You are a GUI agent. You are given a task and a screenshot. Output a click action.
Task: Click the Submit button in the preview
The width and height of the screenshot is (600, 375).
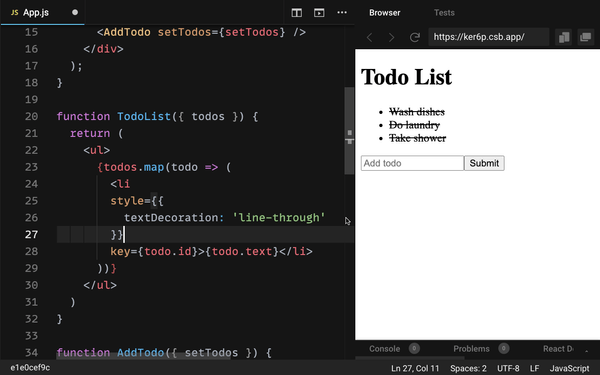pos(484,163)
